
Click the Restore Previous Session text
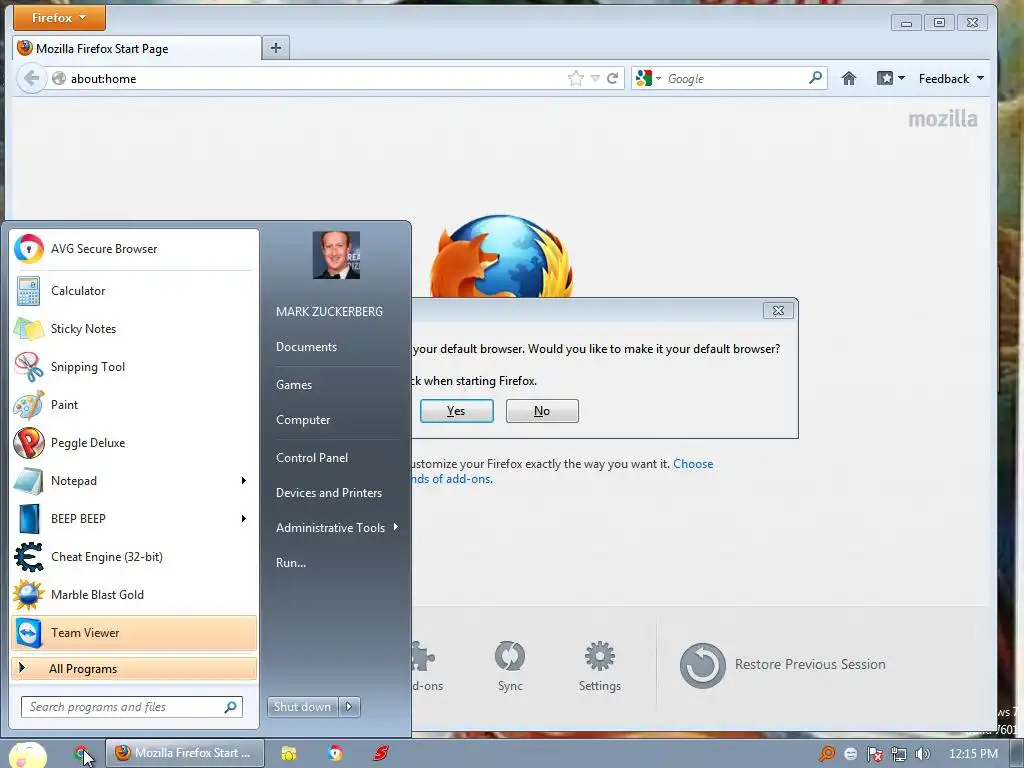tap(810, 664)
